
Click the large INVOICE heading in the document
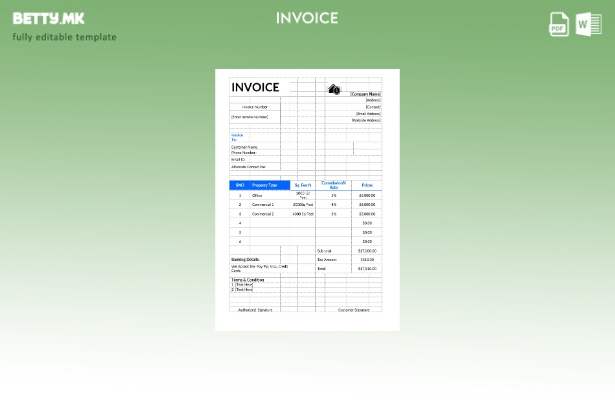coord(255,88)
